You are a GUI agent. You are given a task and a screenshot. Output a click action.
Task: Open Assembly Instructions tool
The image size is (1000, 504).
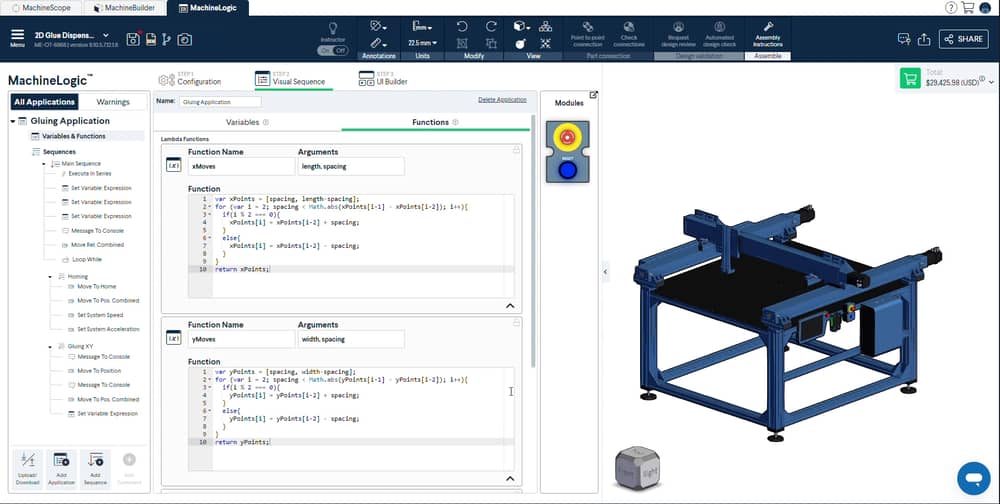(768, 34)
